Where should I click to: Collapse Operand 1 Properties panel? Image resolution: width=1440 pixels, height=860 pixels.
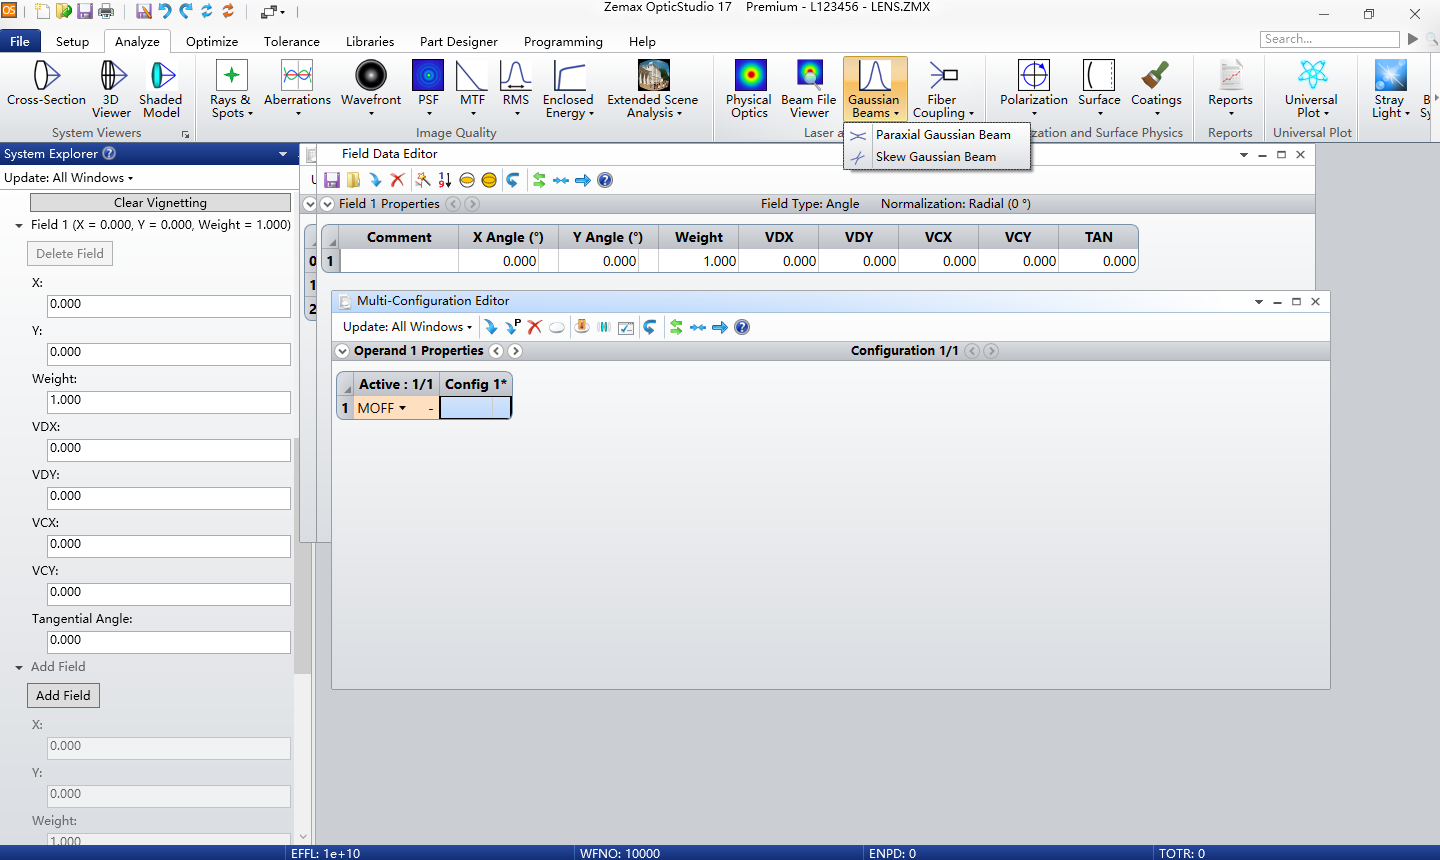click(x=343, y=351)
